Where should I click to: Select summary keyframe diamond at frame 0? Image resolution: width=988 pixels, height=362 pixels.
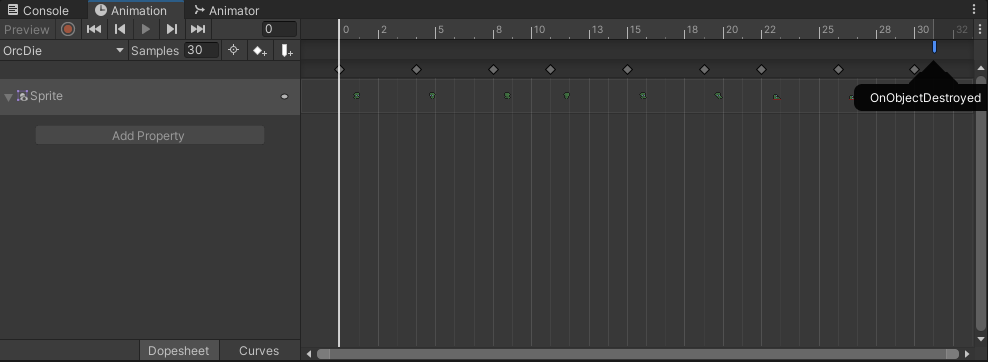[339, 69]
